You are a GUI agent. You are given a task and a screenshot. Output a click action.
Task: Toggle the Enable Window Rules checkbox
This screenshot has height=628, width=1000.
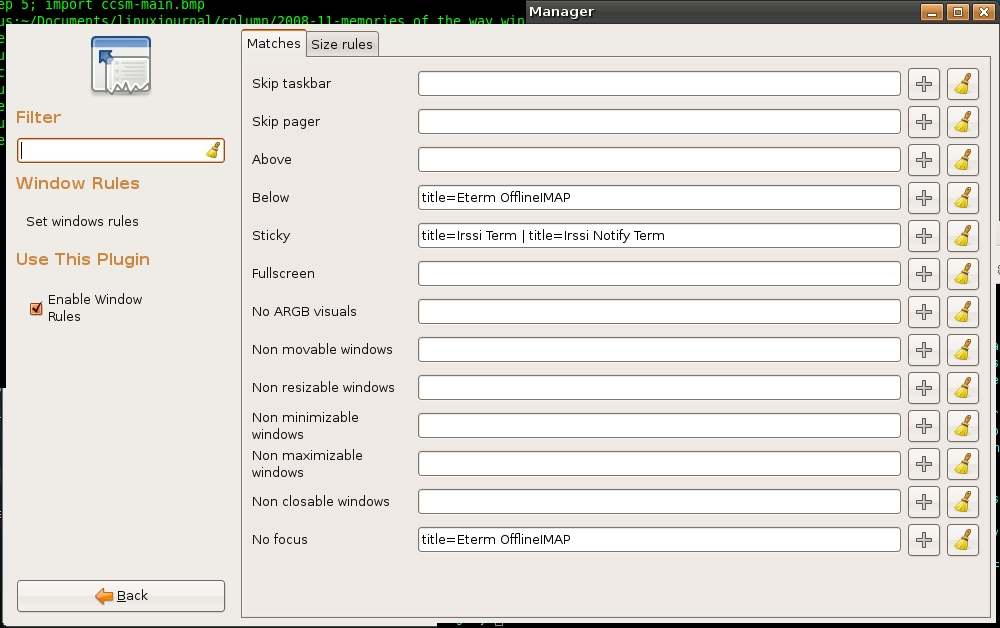pyautogui.click(x=36, y=308)
